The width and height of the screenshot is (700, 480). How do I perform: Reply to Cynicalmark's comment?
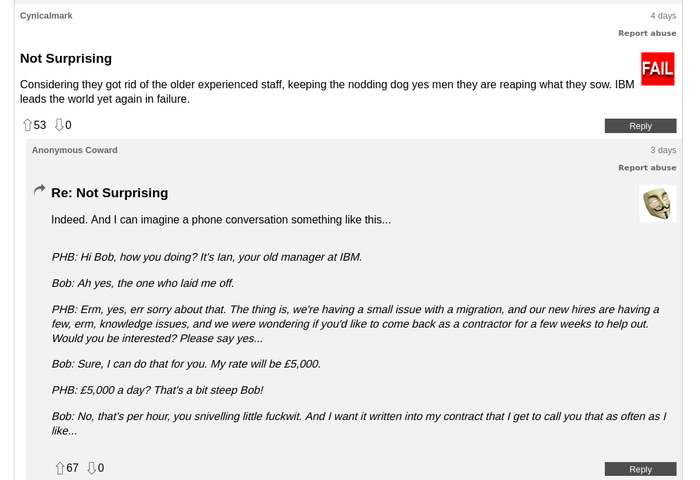(640, 126)
